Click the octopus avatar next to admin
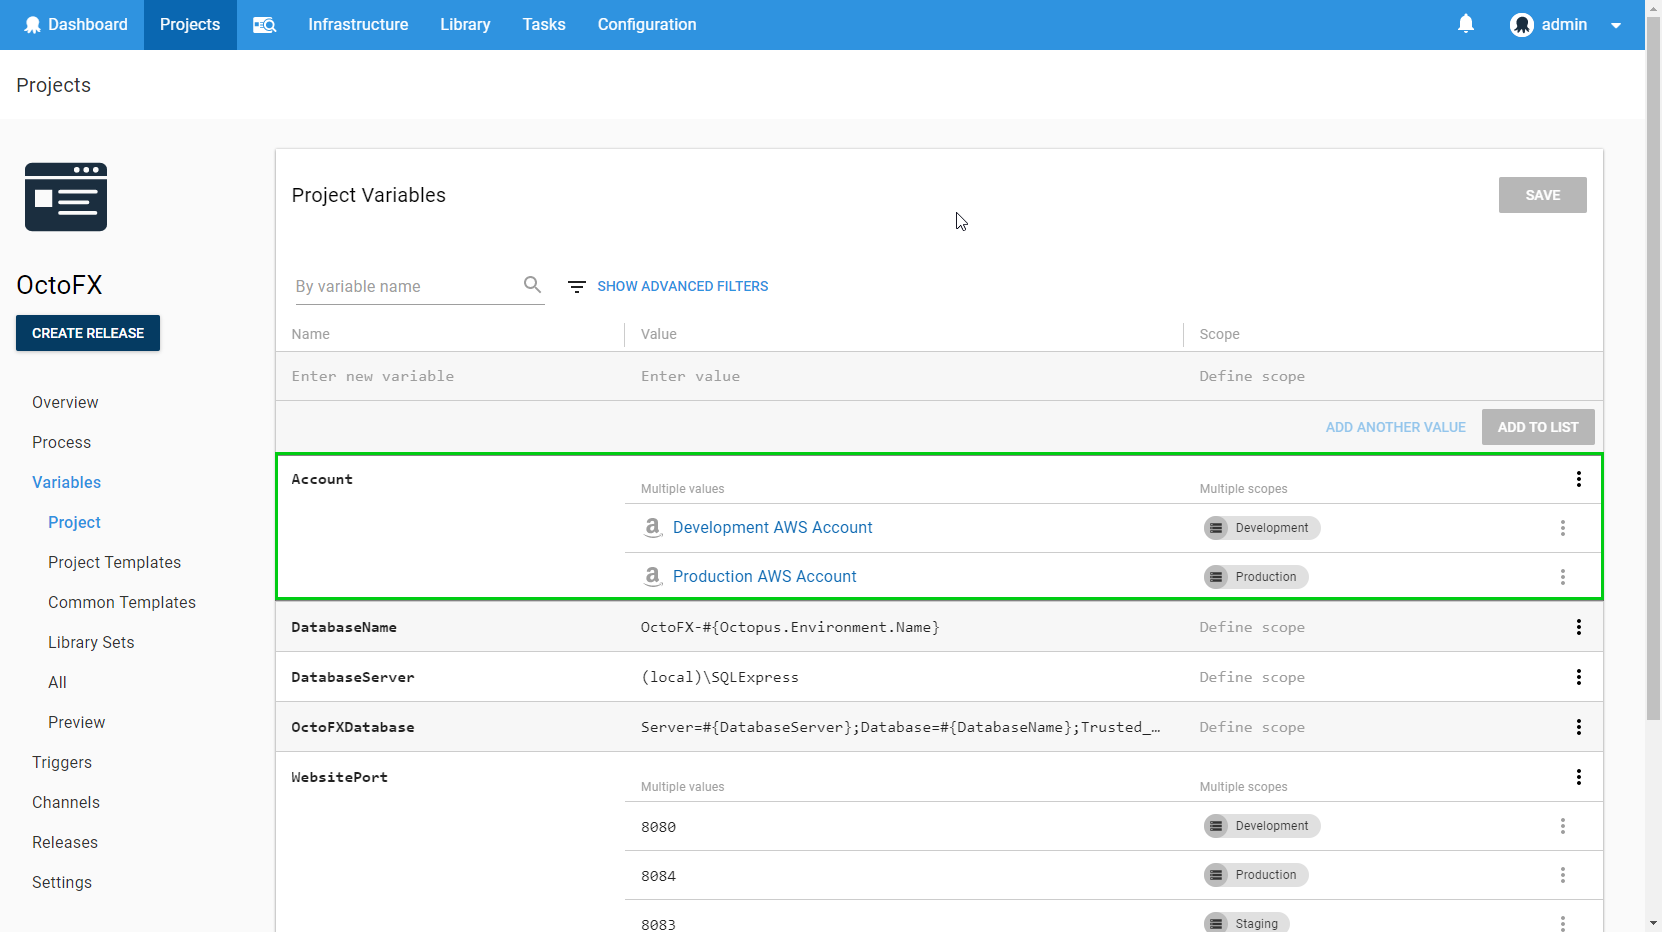 point(1522,24)
